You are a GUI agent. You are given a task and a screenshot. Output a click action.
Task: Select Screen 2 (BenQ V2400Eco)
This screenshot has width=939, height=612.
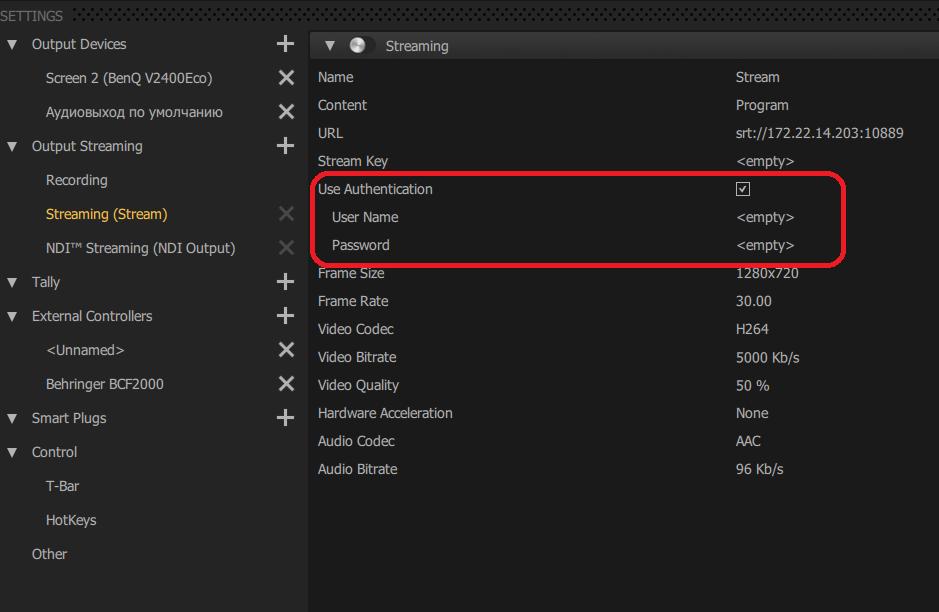pos(129,78)
